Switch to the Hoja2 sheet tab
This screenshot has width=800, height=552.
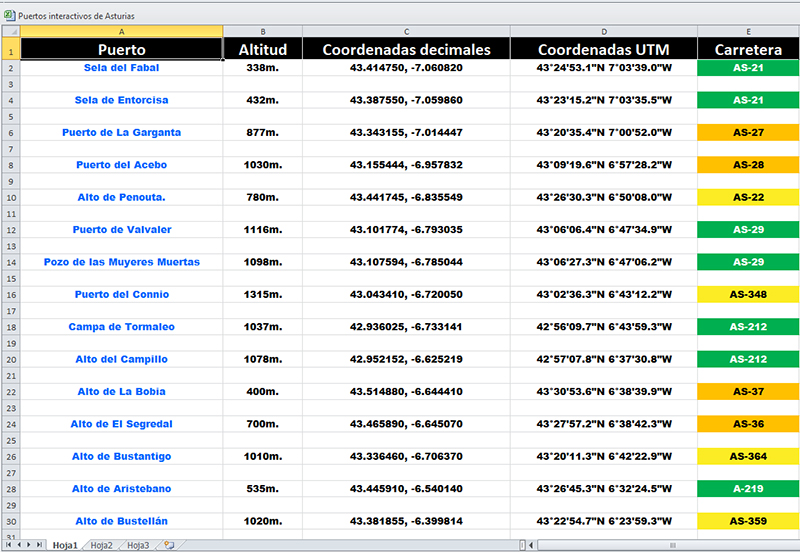pos(102,545)
